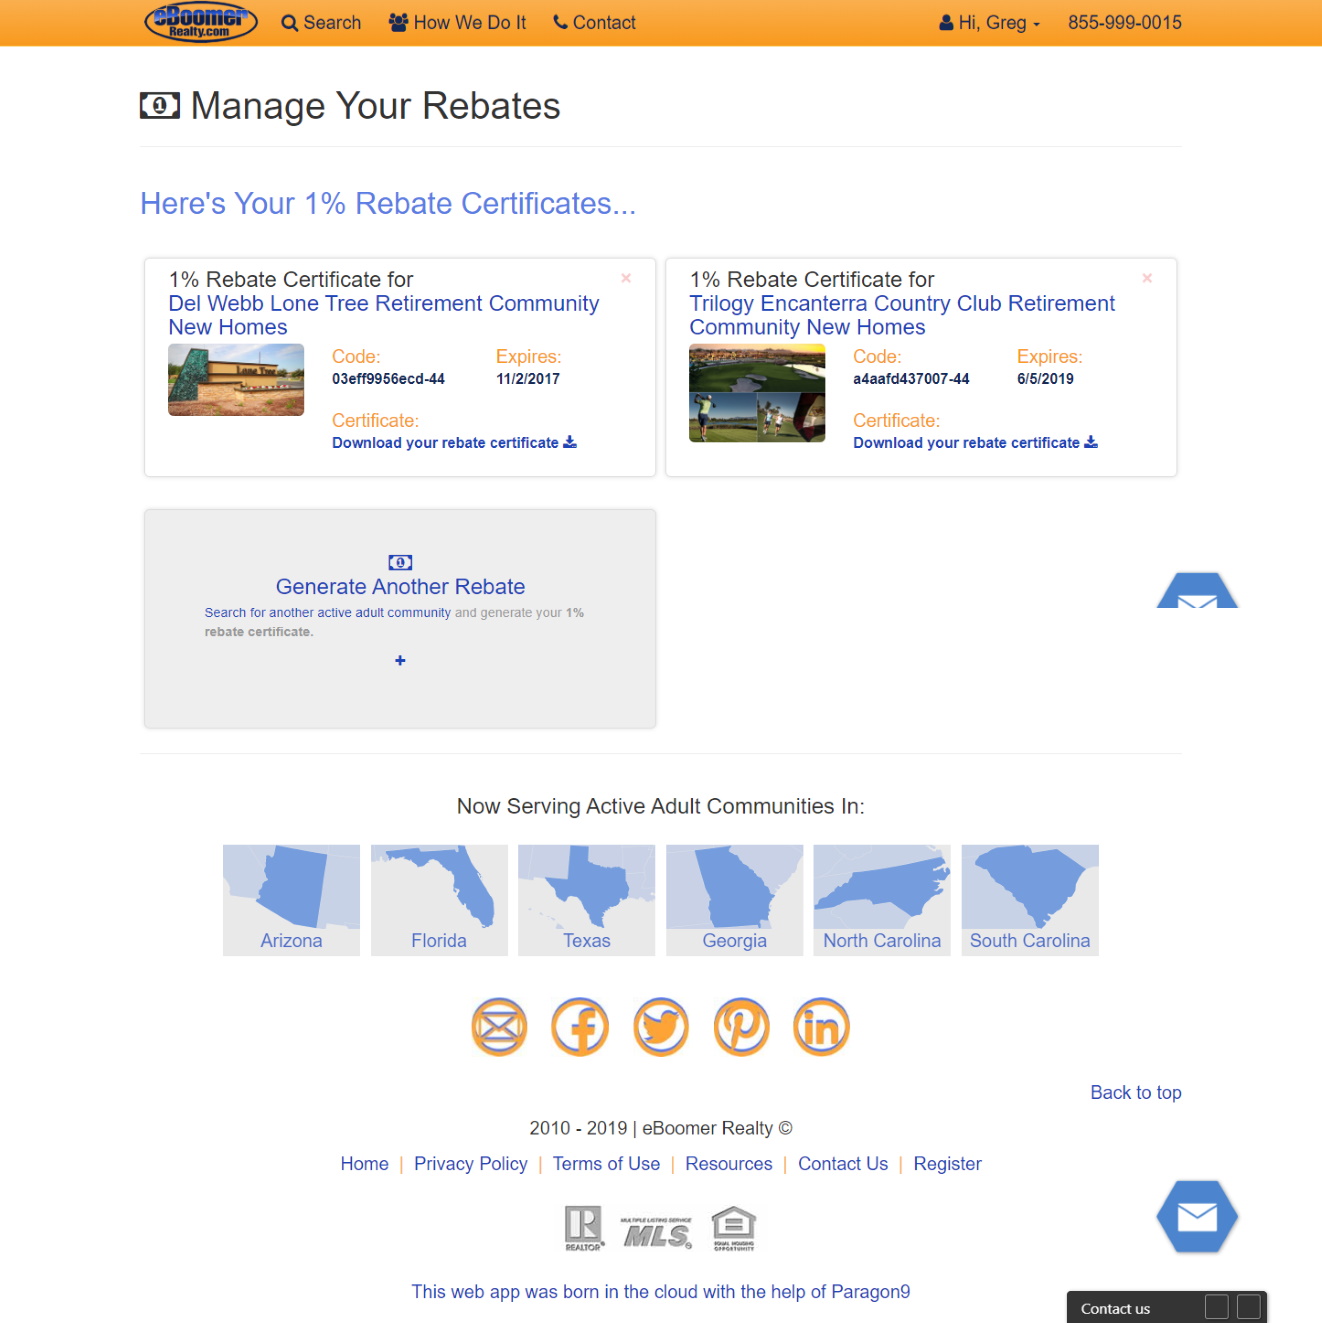Select the South Carolina state map tile

1030,900
